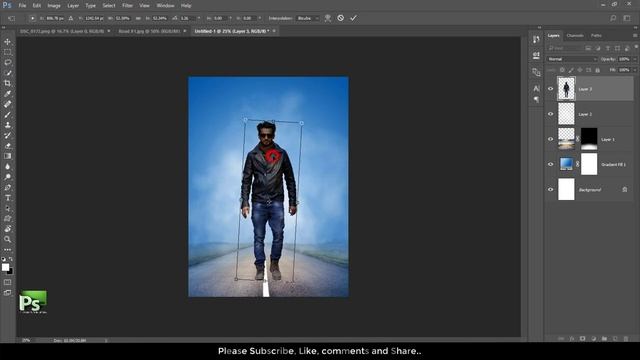Hide Layer 3 with its eye icon
Image resolution: width=640 pixels, height=360 pixels.
tap(550, 89)
